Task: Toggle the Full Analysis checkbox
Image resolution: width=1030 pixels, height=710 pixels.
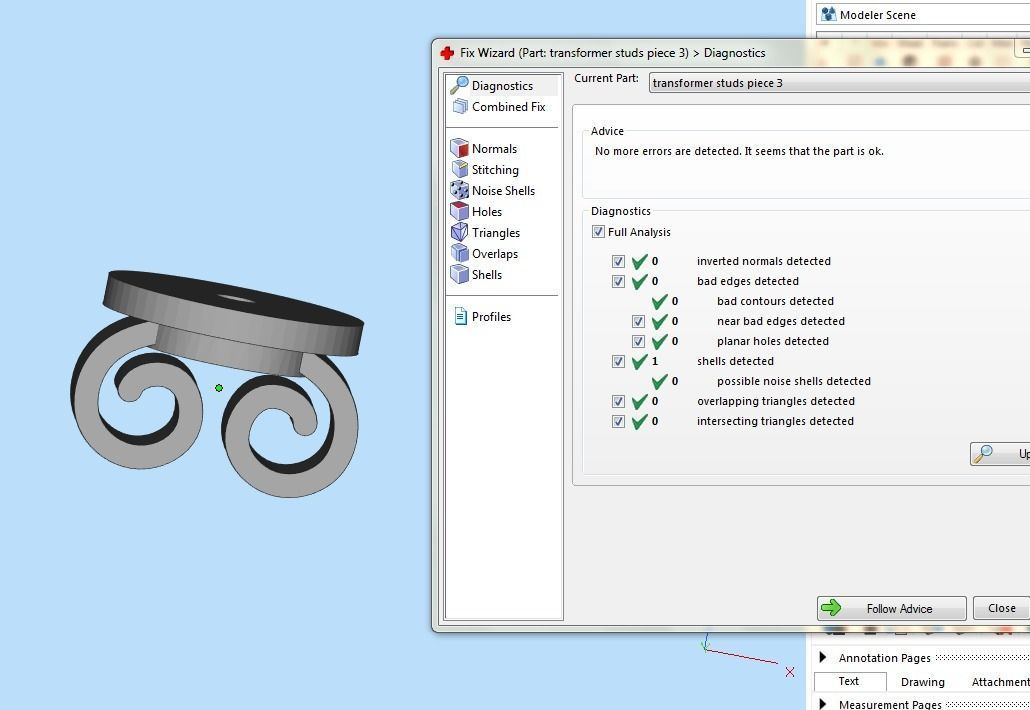Action: pyautogui.click(x=598, y=232)
